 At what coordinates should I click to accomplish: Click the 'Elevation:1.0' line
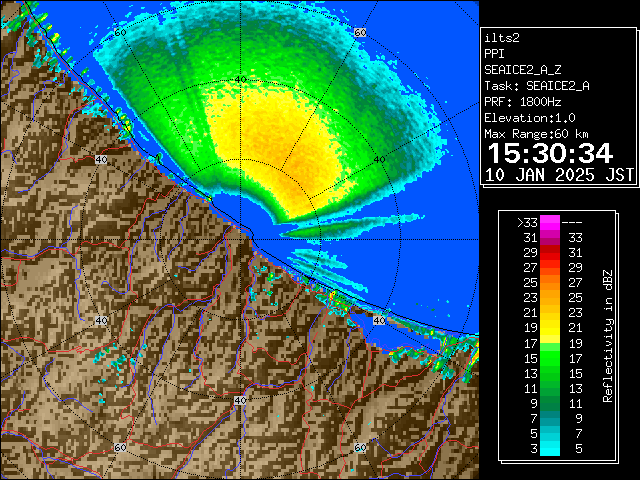click(x=530, y=118)
